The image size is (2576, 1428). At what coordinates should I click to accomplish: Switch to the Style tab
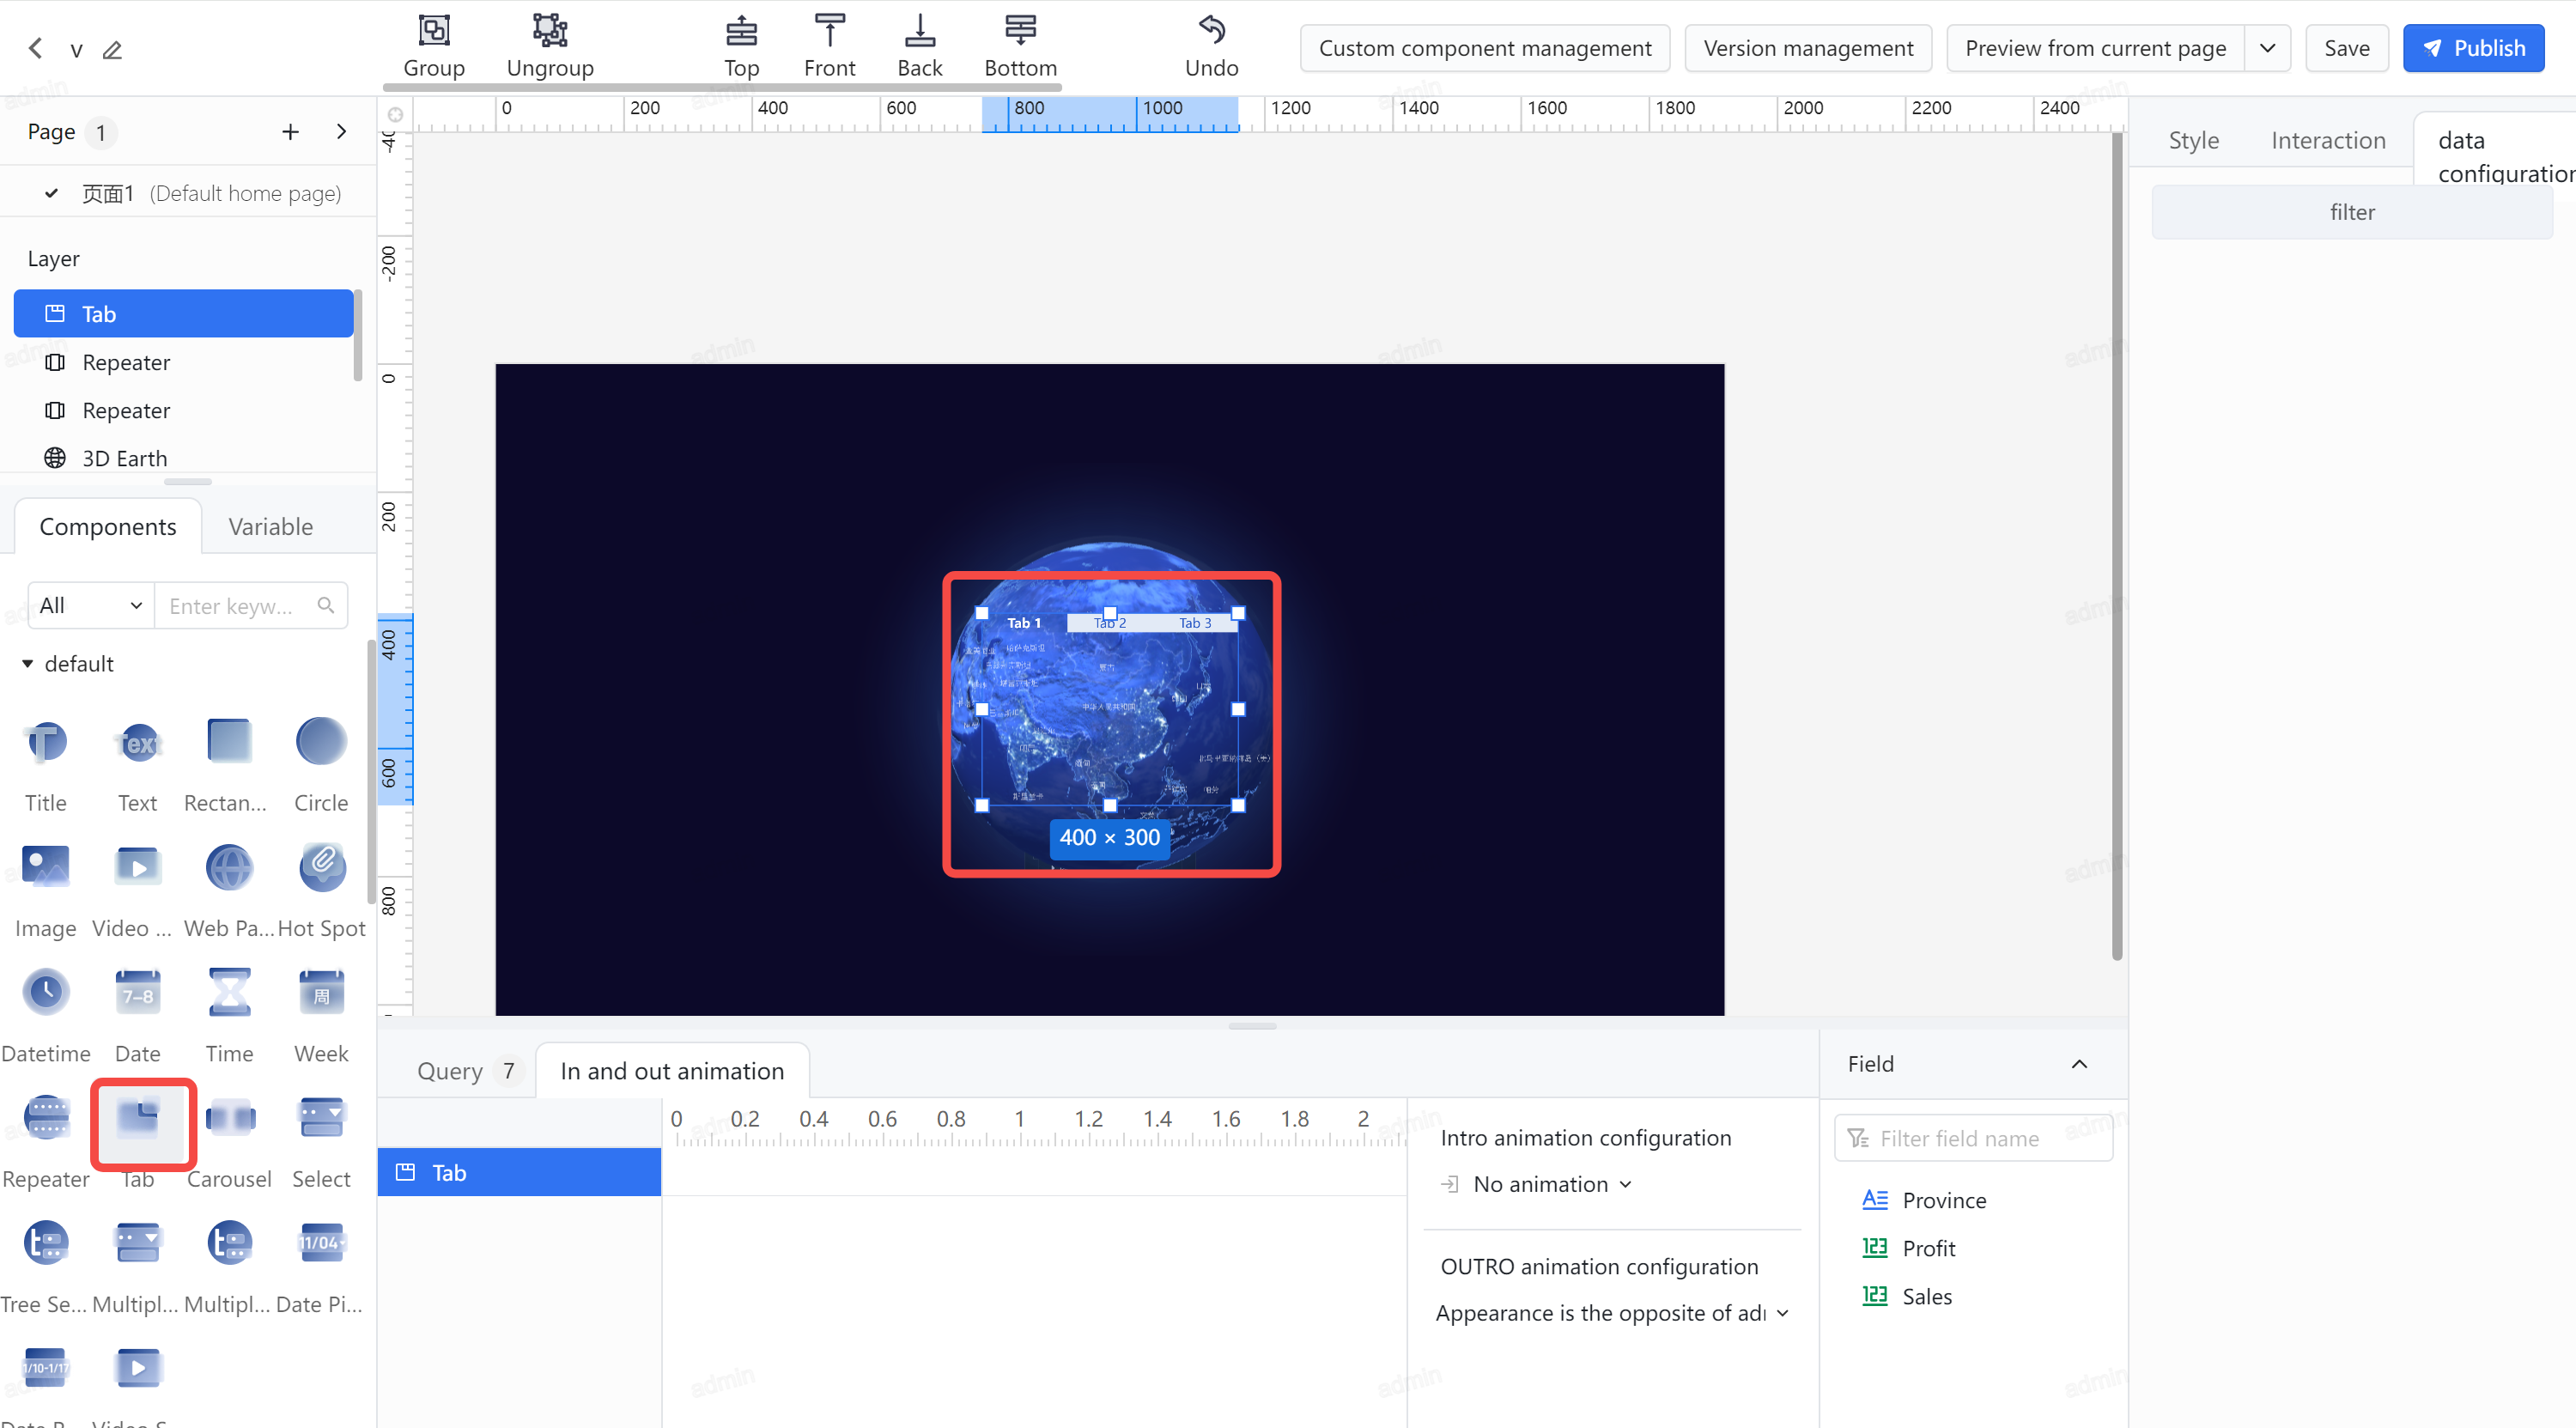2193,140
